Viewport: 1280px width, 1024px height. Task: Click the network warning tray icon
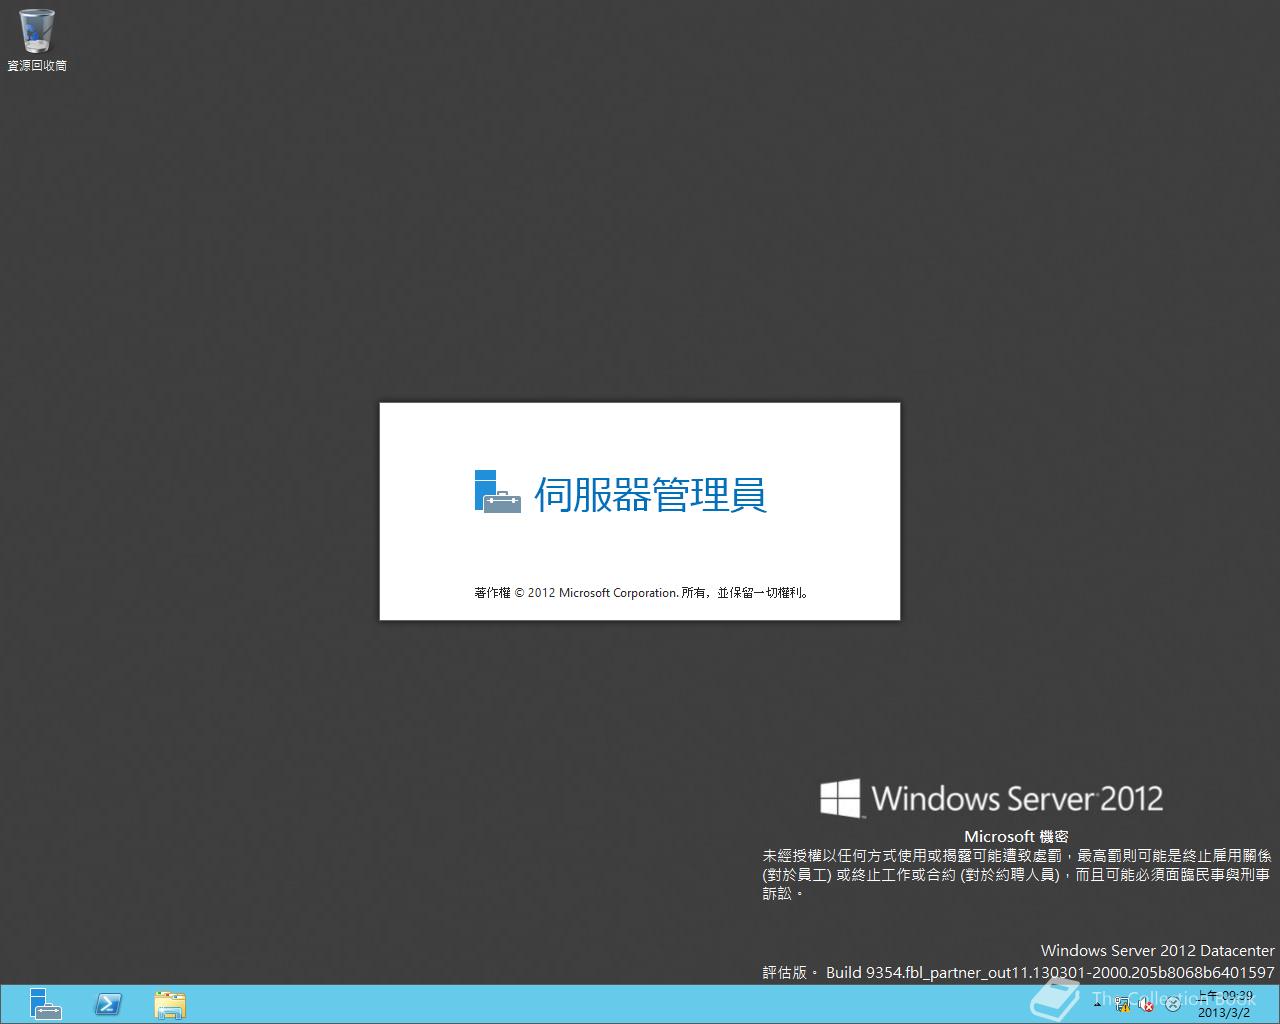click(1123, 1004)
